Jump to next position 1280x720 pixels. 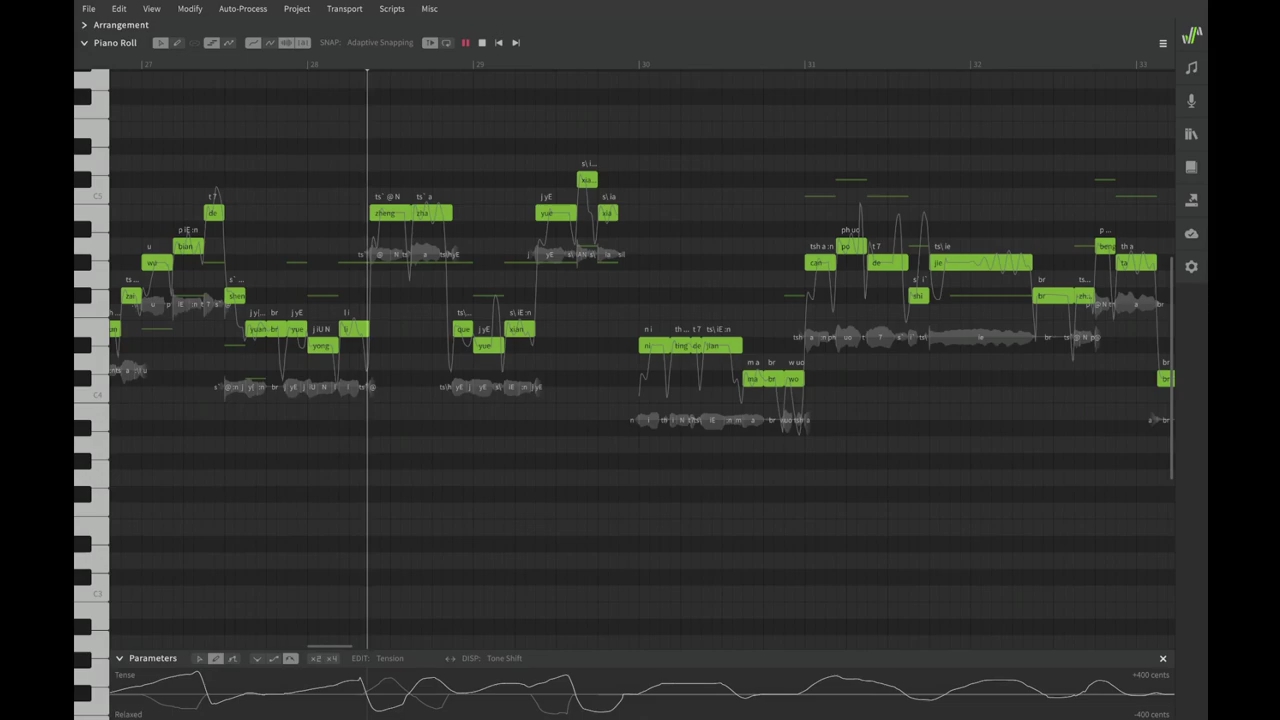pyautogui.click(x=516, y=43)
